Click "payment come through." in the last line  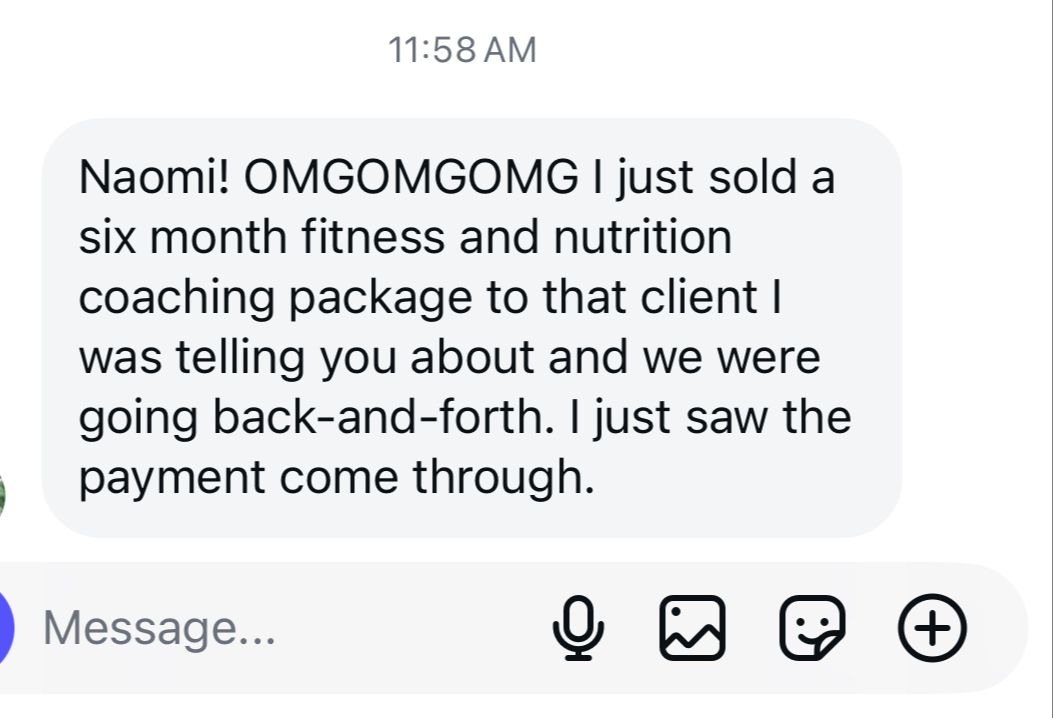tap(336, 478)
